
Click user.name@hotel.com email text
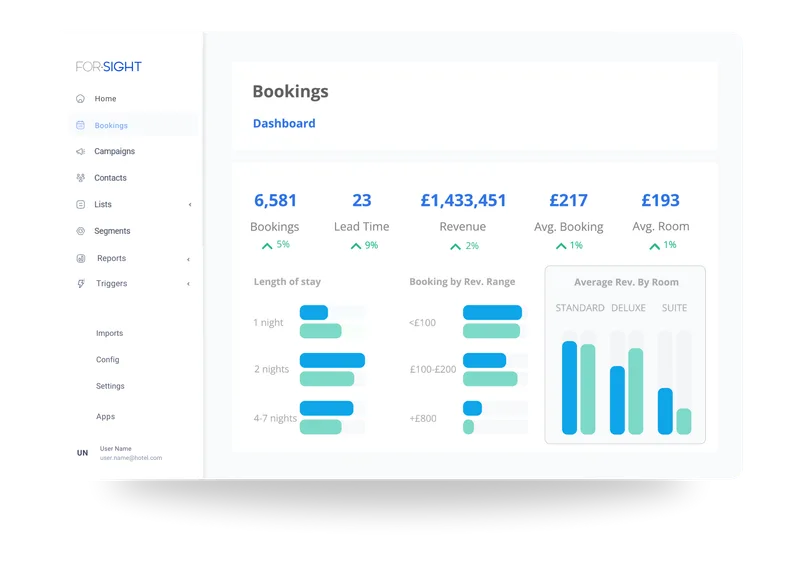click(x=131, y=458)
